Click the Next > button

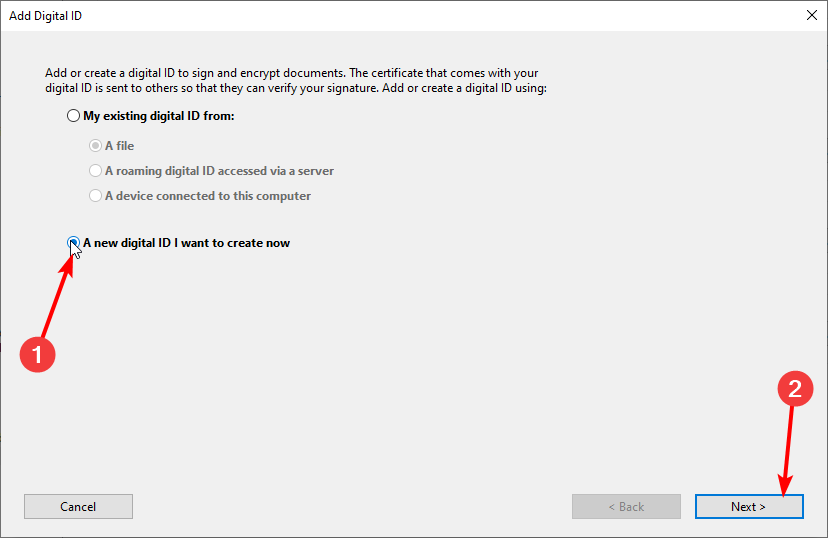(x=749, y=507)
